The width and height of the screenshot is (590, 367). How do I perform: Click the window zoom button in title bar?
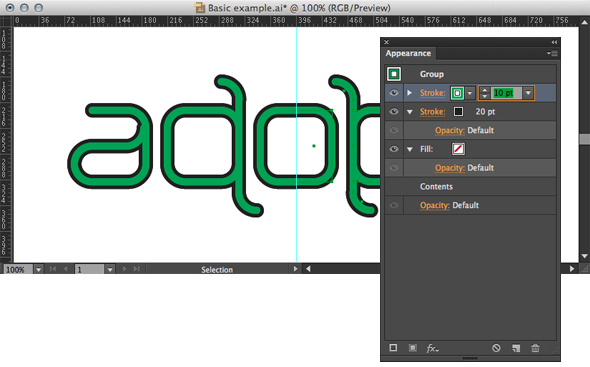click(38, 8)
